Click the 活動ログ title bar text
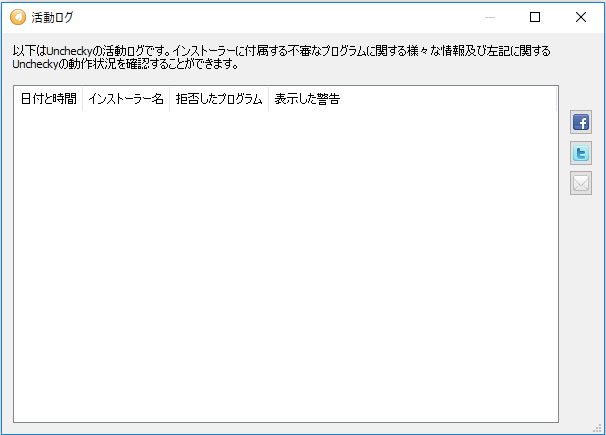 pyautogui.click(x=52, y=17)
